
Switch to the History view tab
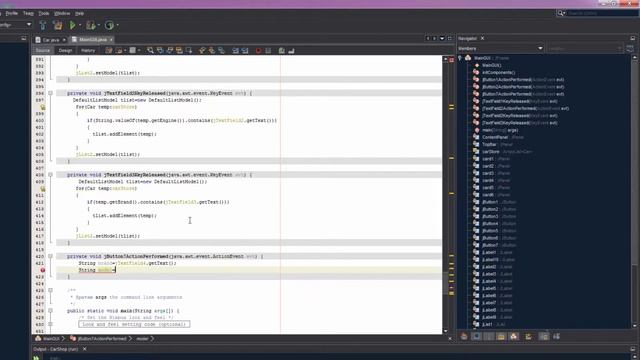click(x=88, y=50)
